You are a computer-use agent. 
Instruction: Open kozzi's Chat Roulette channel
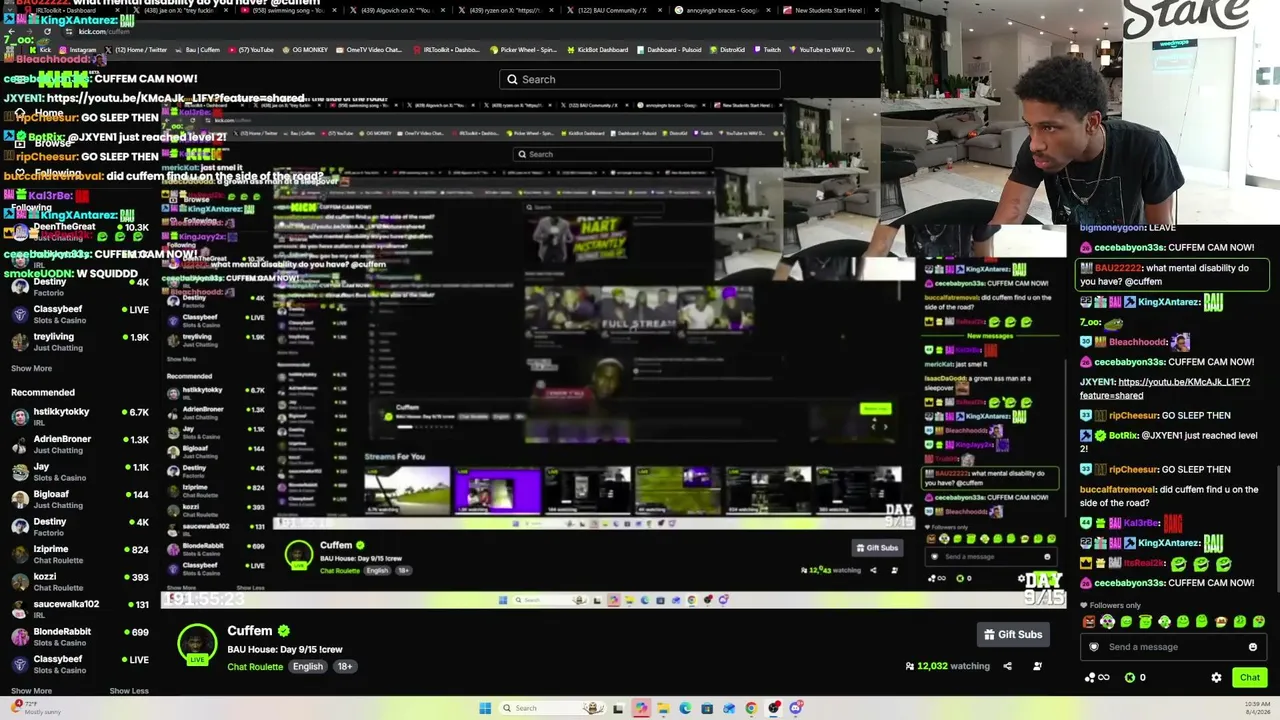pos(80,582)
